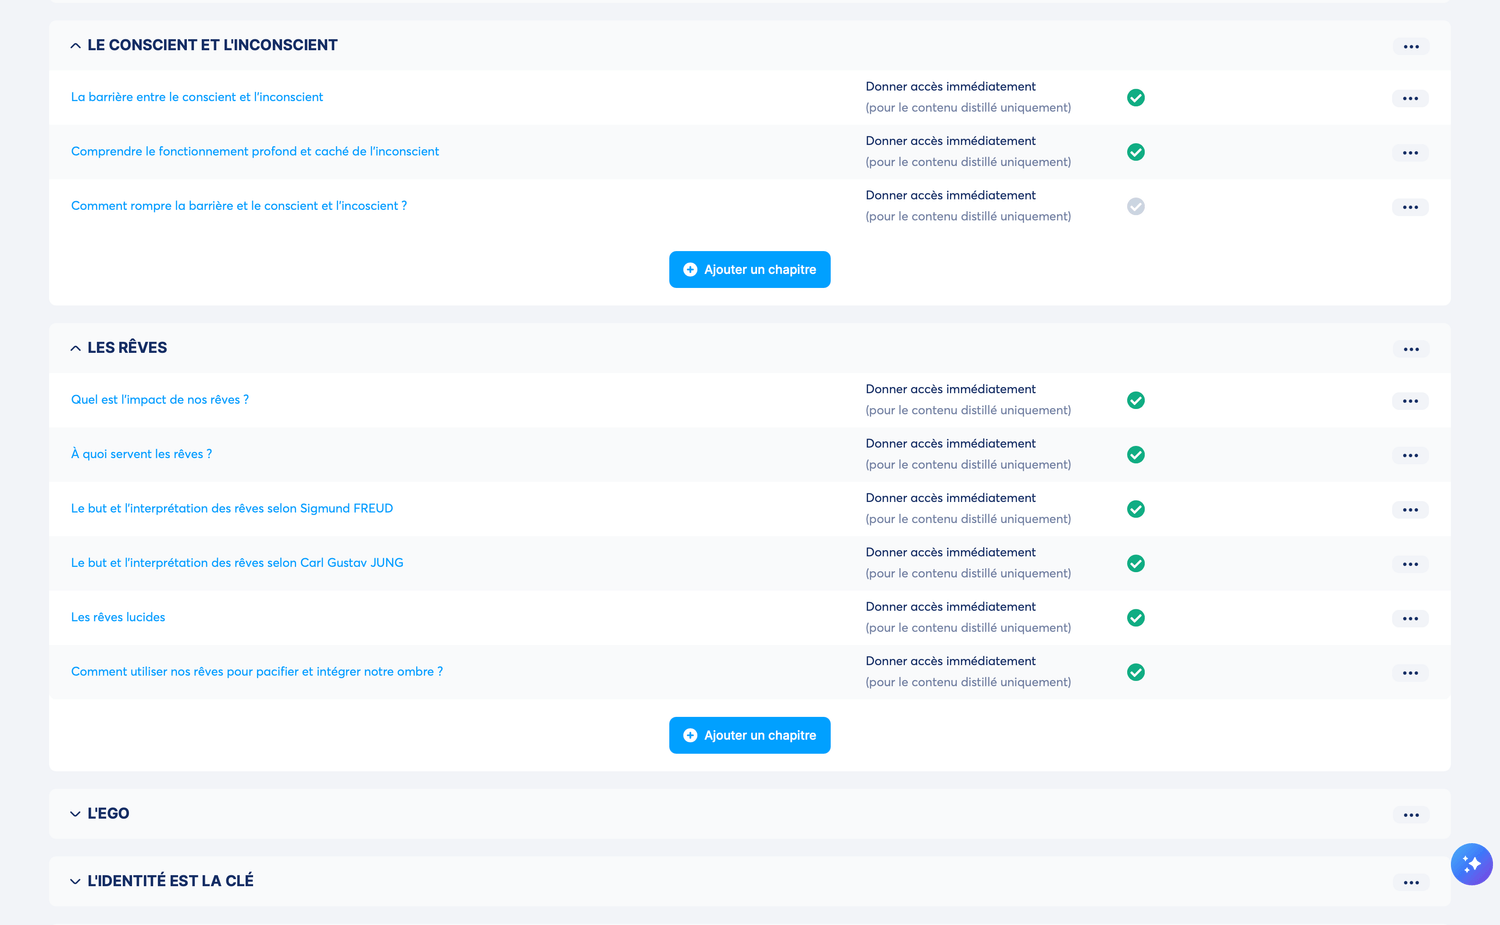This screenshot has width=1500, height=925.
Task: Add a chapter to LE CONSCIENT ET L'INCONSCIENT
Action: coord(750,269)
